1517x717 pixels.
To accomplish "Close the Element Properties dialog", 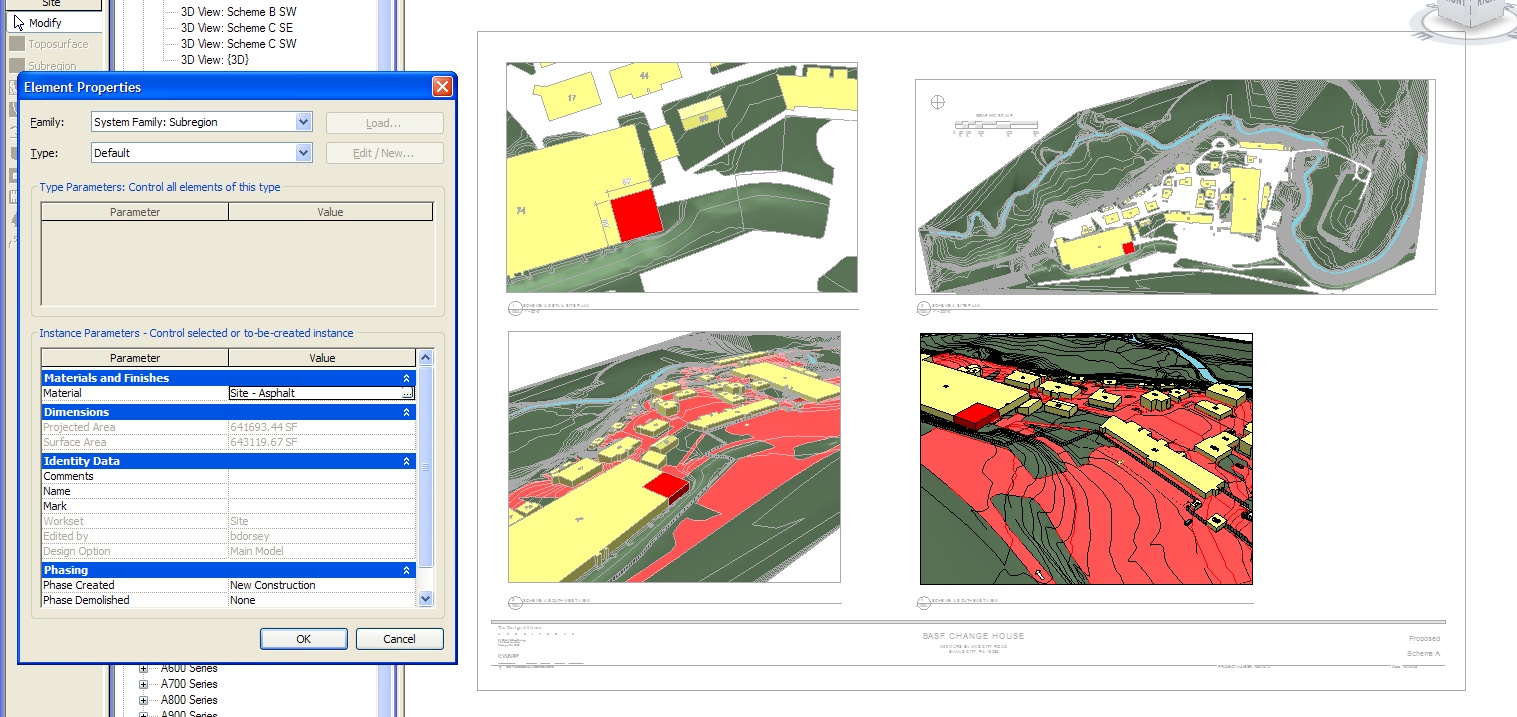I will [442, 87].
